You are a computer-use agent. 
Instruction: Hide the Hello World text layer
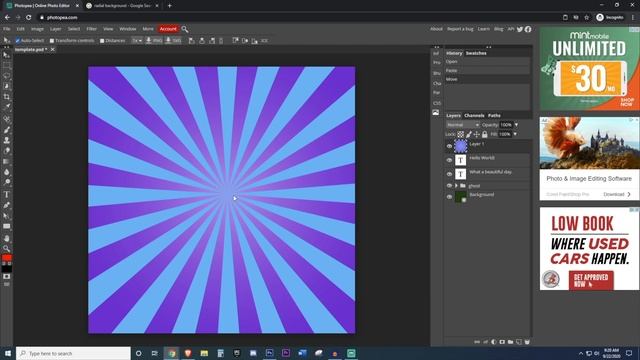449,160
